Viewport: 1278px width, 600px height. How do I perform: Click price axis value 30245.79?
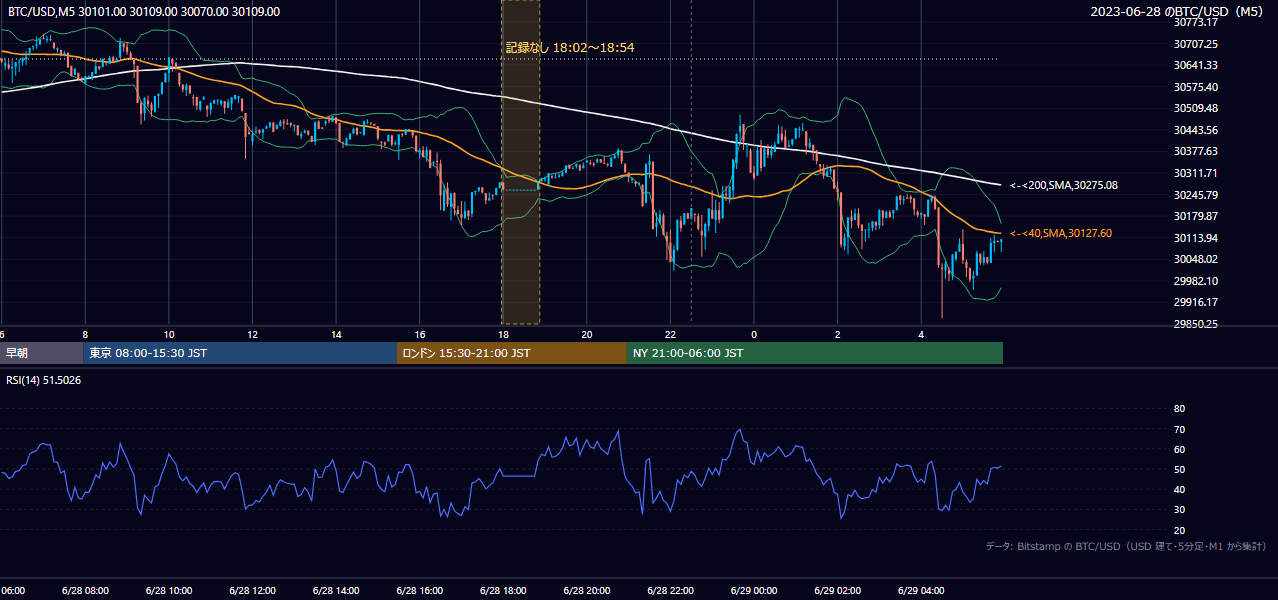click(1195, 195)
